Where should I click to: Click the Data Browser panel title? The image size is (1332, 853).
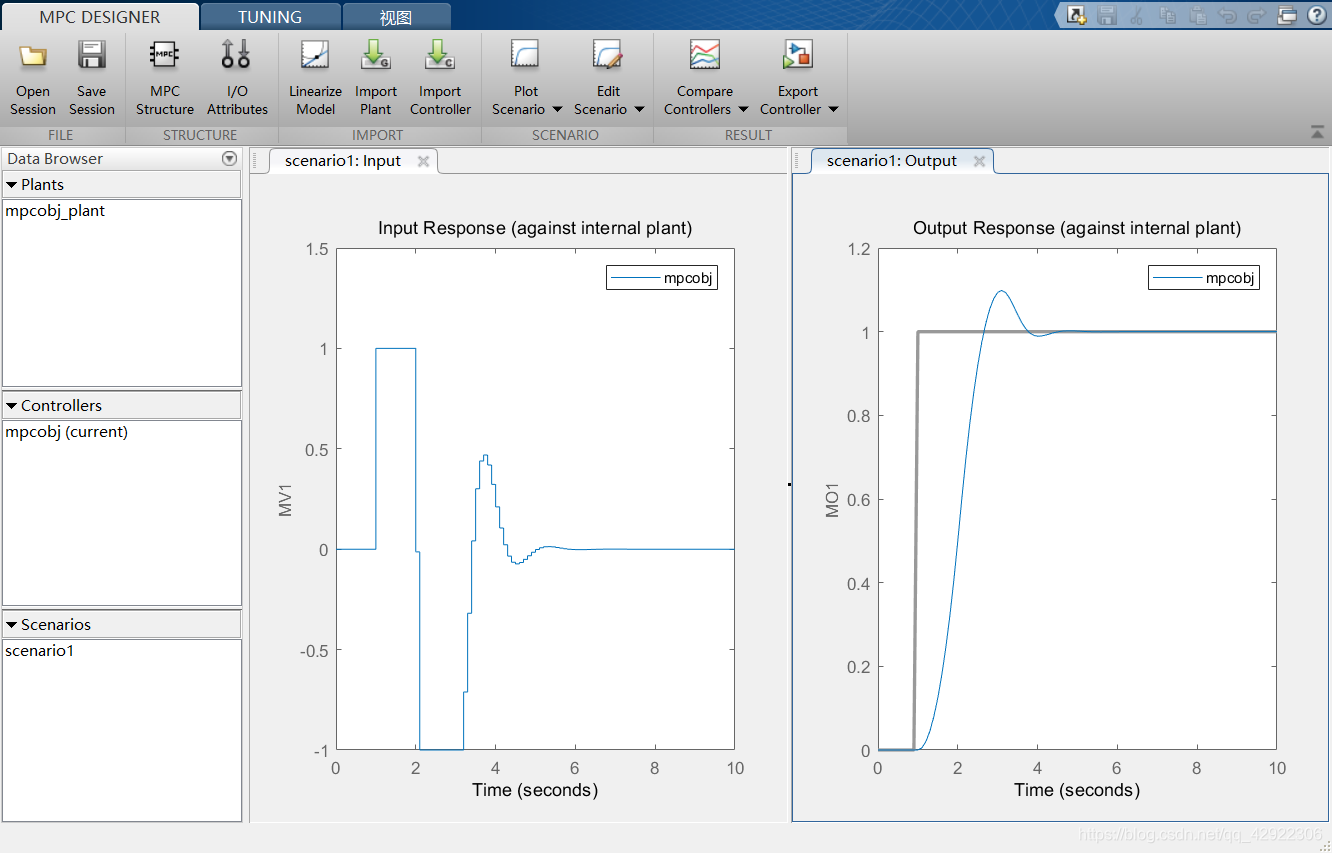point(55,159)
